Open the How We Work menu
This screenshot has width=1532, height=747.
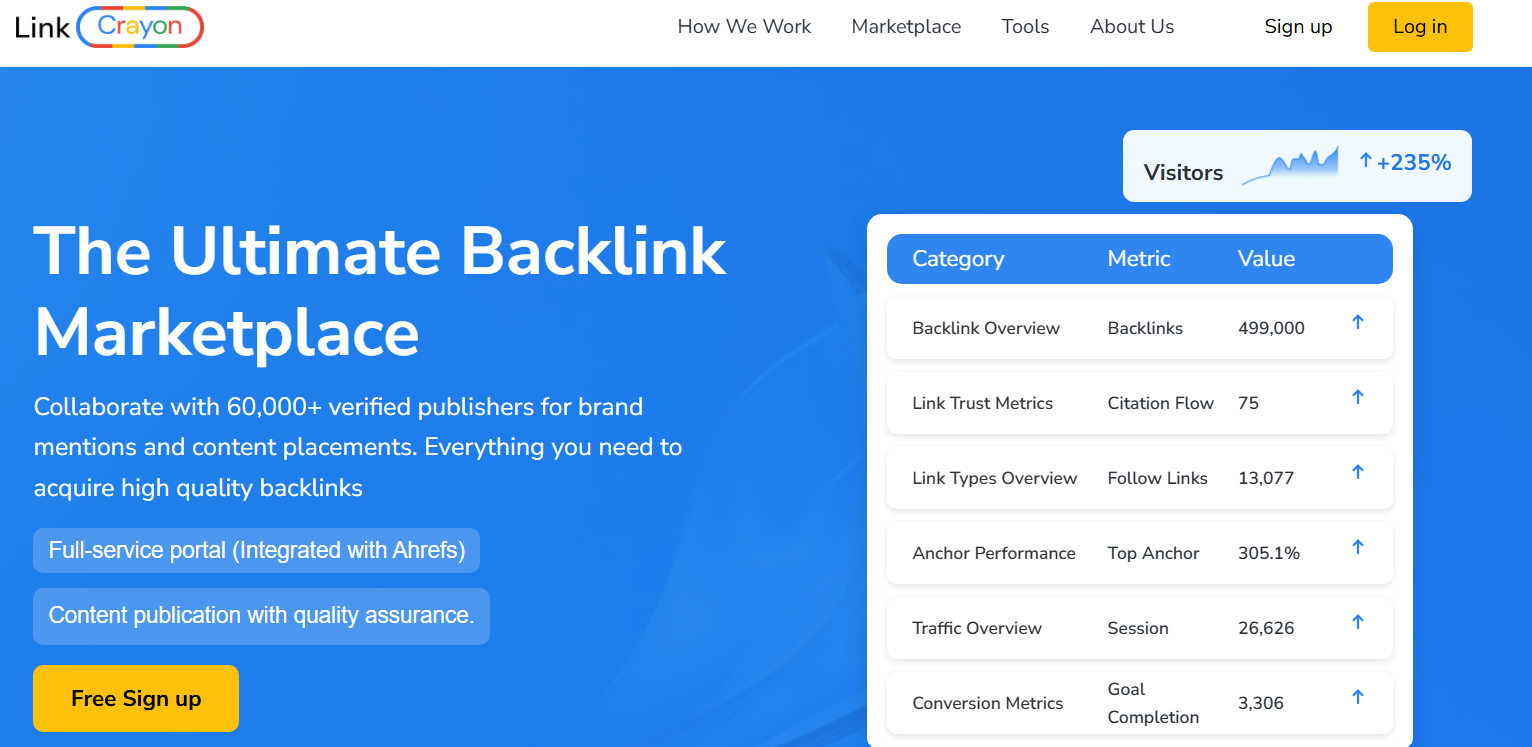744,27
